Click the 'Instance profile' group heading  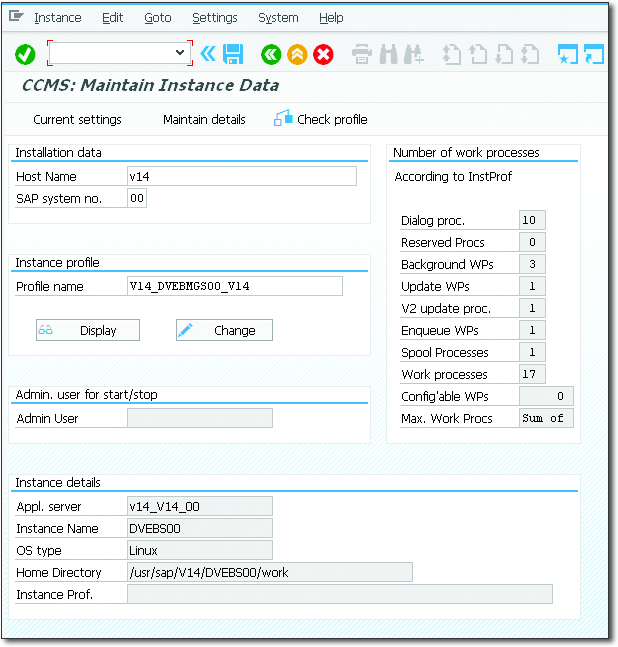coord(57,262)
